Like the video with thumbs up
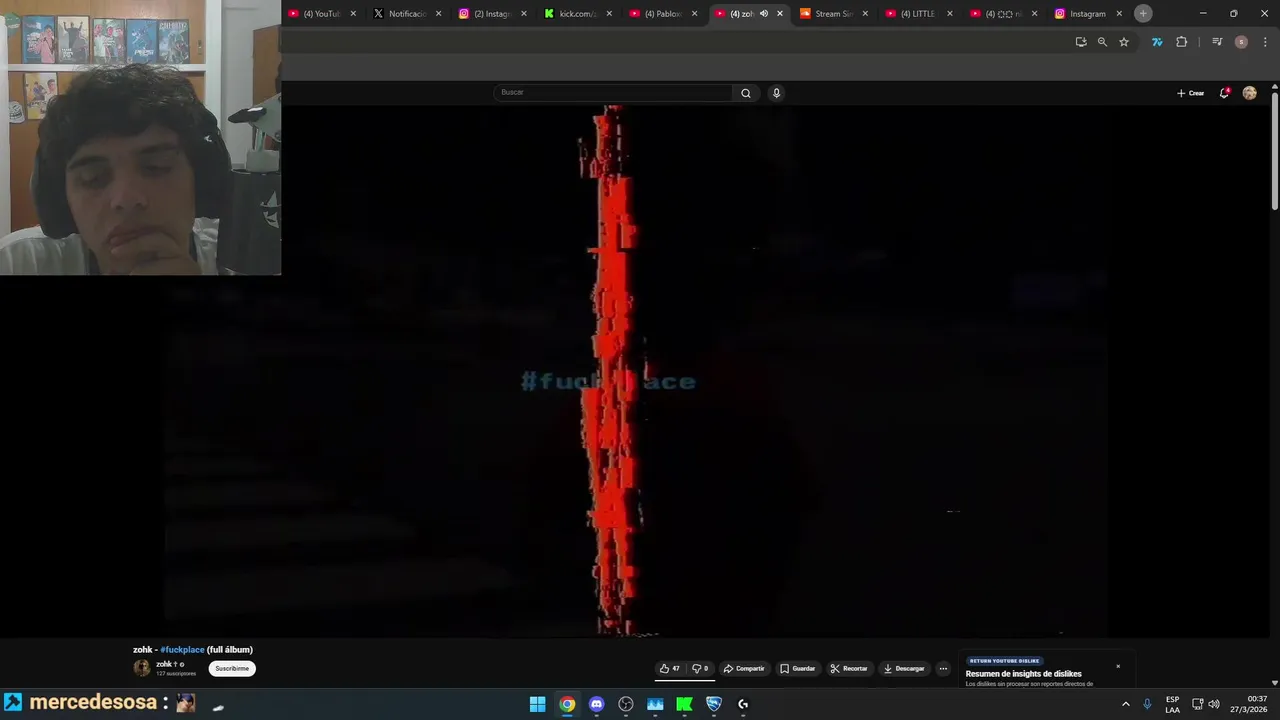Viewport: 1280px width, 720px height. coord(670,668)
